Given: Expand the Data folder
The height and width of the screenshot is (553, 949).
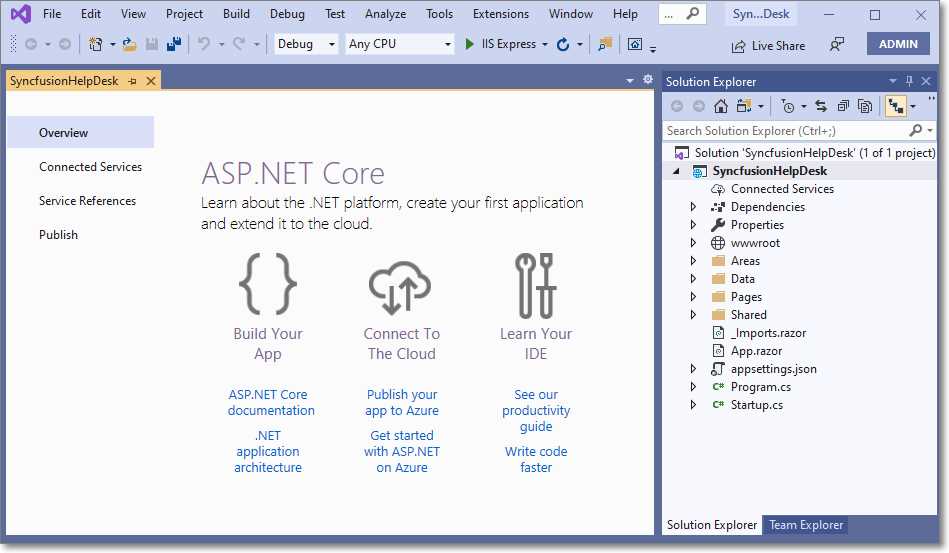Looking at the screenshot, I should 694,279.
